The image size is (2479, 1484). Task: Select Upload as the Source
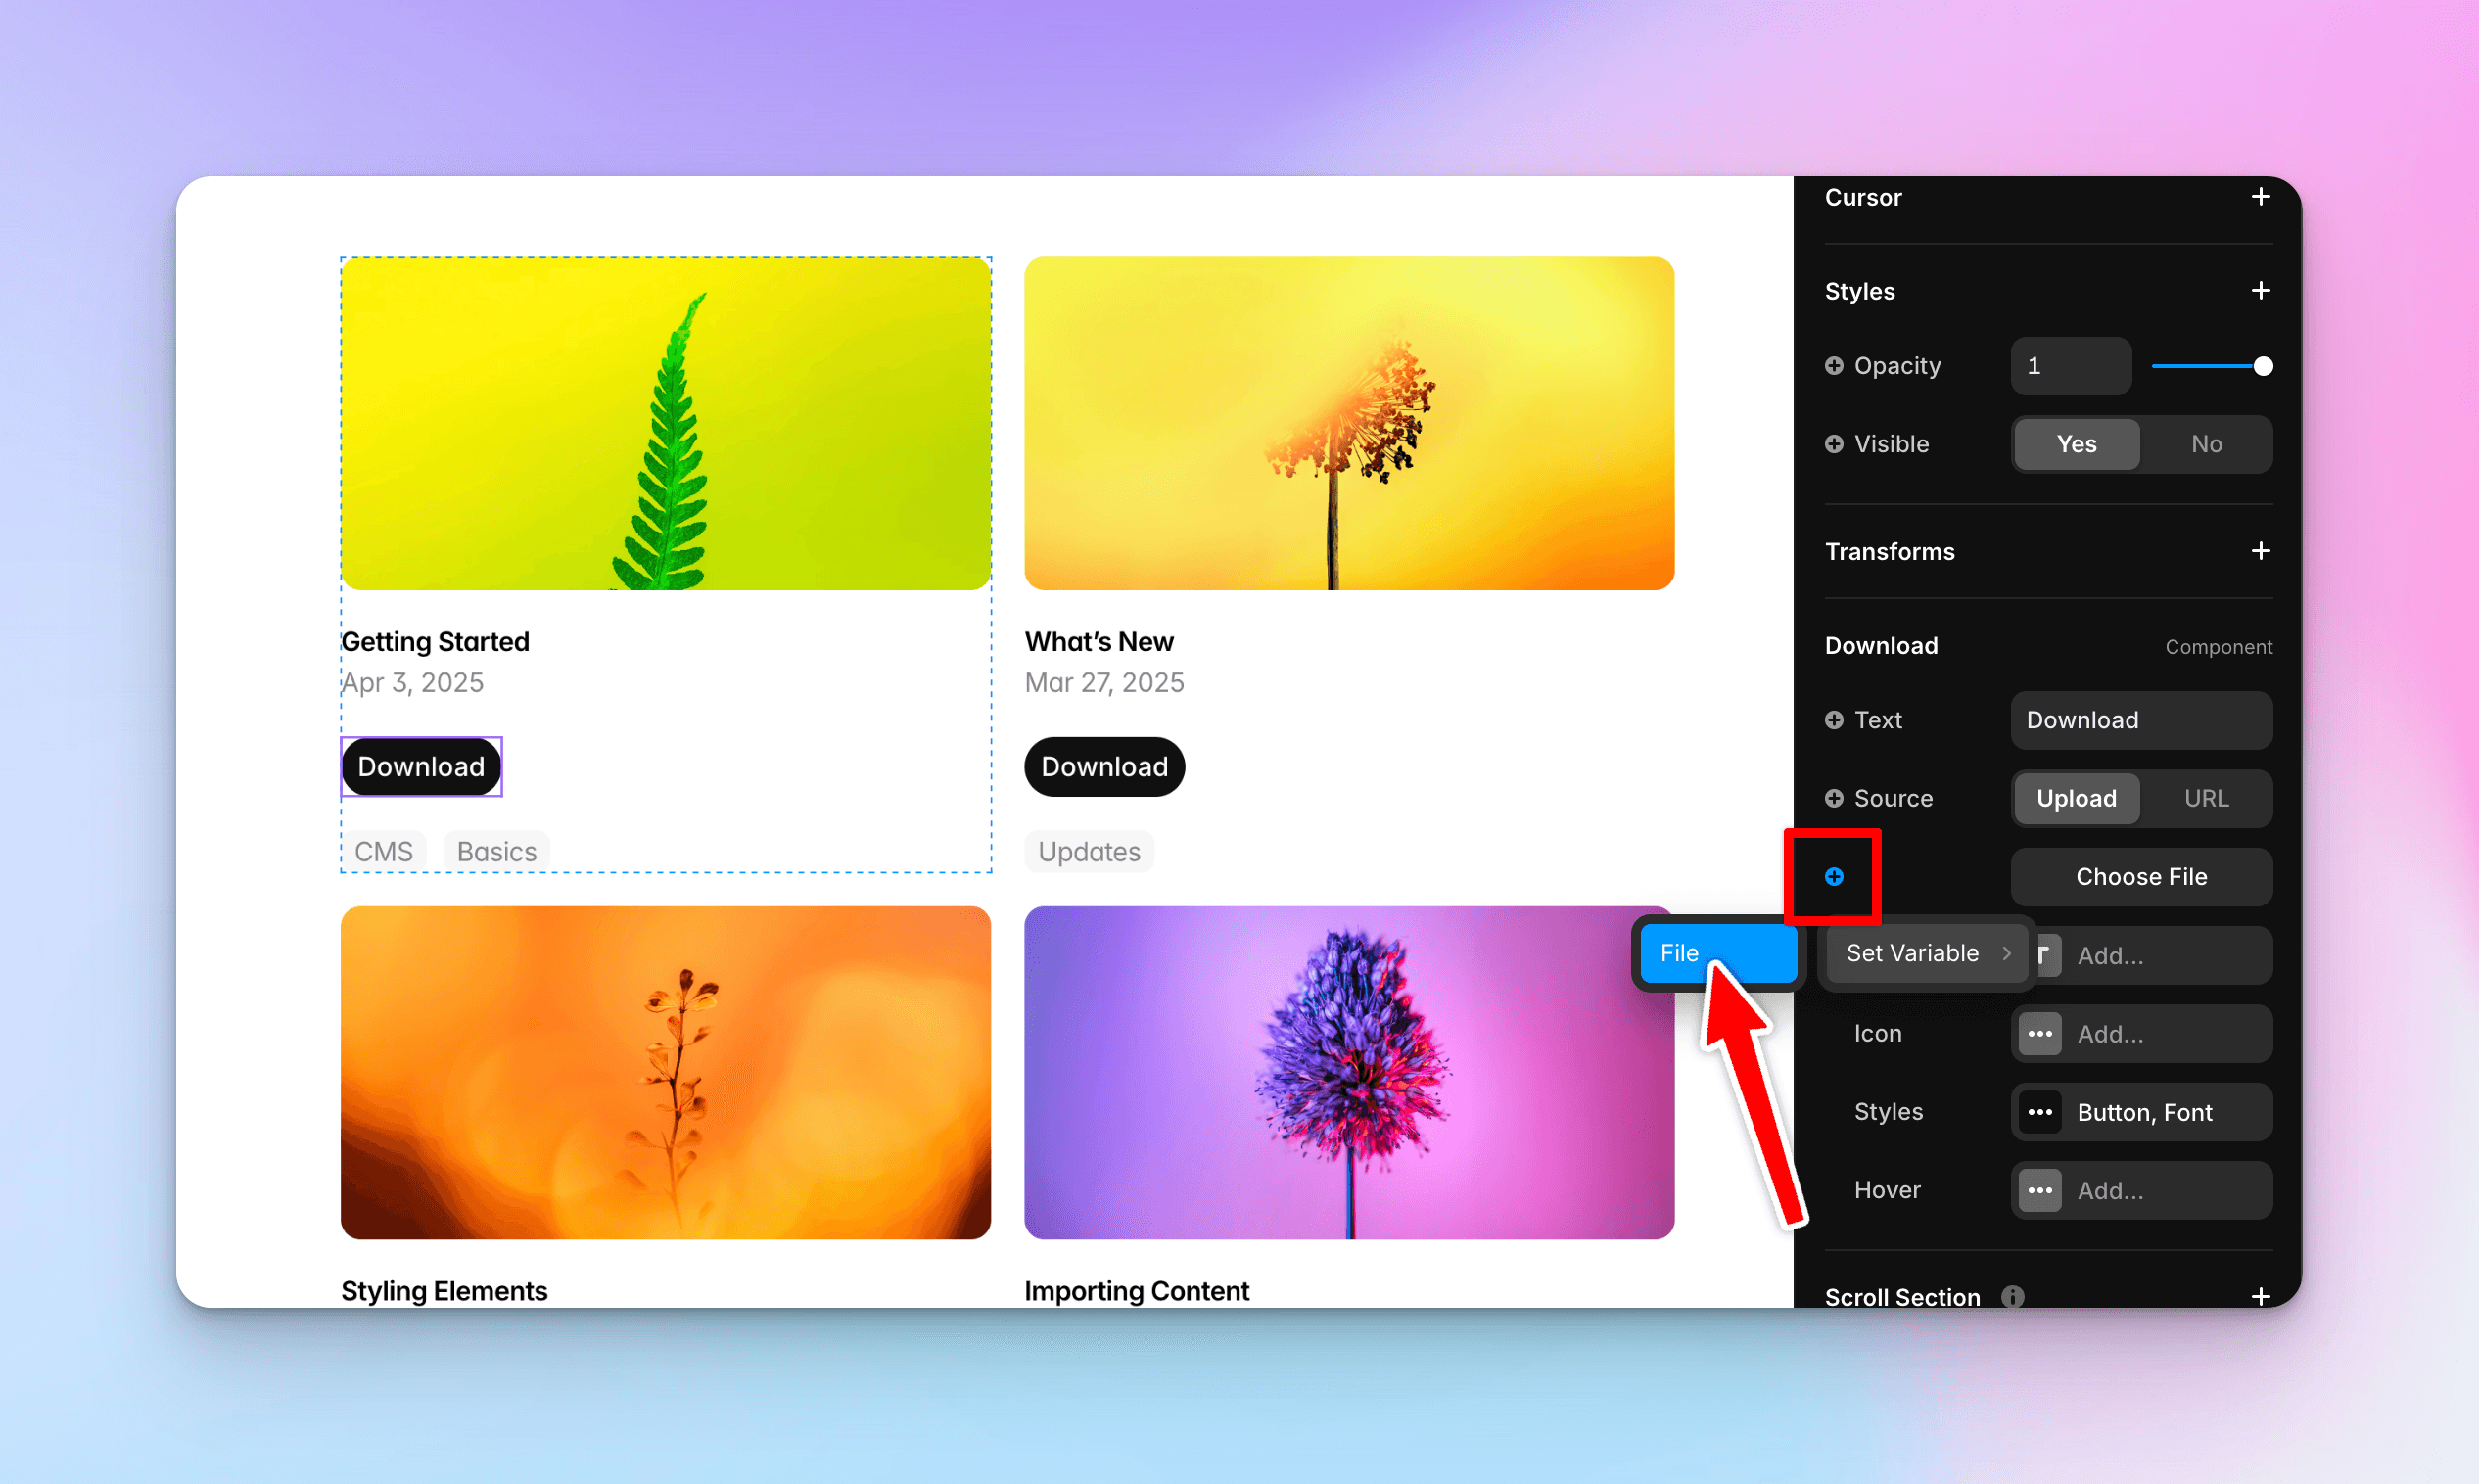[x=2076, y=798]
